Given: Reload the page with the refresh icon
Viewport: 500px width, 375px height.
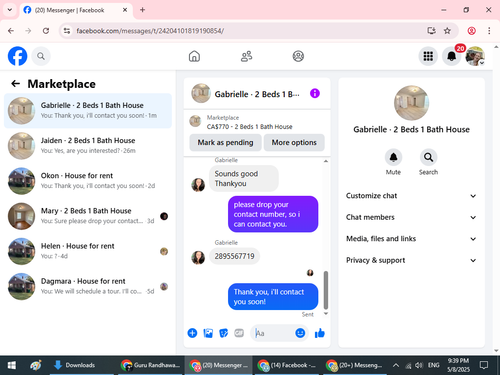Looking at the screenshot, I should click(x=46, y=31).
